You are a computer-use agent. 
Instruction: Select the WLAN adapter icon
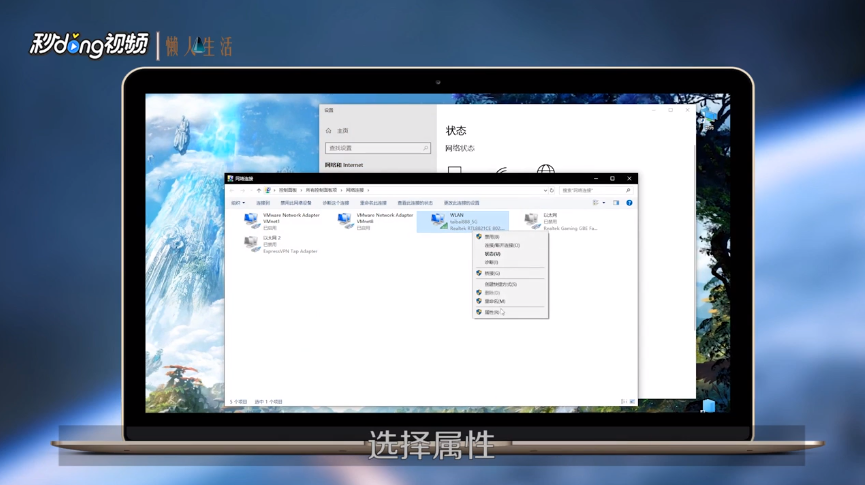pyautogui.click(x=439, y=221)
